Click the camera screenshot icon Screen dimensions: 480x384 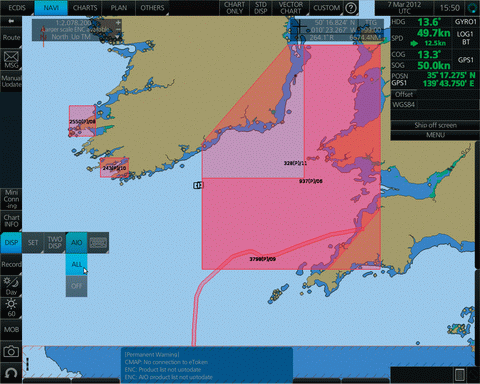[x=11, y=352]
